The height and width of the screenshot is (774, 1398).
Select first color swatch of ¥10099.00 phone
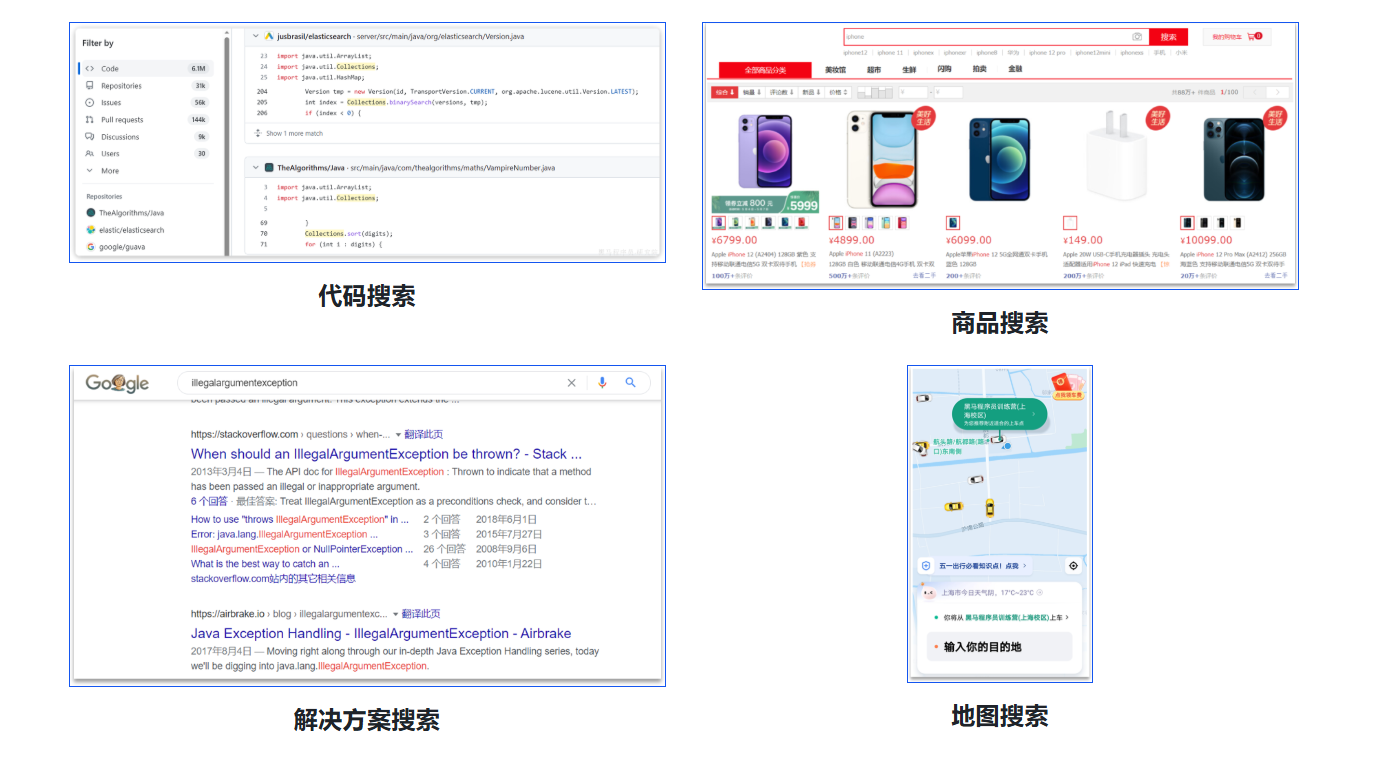[1187, 223]
